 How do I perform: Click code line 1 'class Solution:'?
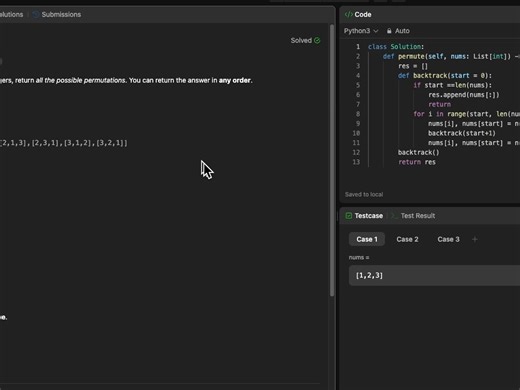[x=396, y=47]
